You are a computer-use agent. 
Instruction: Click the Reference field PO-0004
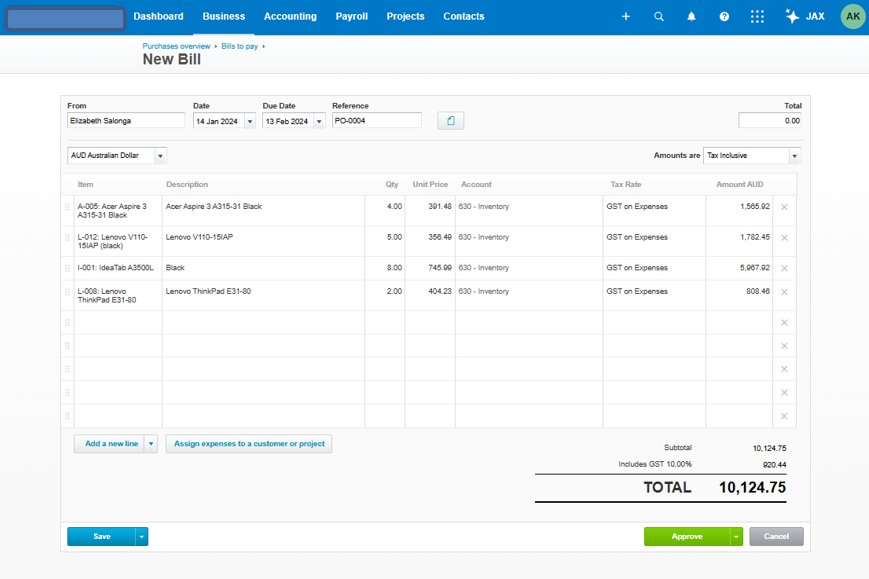click(x=377, y=121)
